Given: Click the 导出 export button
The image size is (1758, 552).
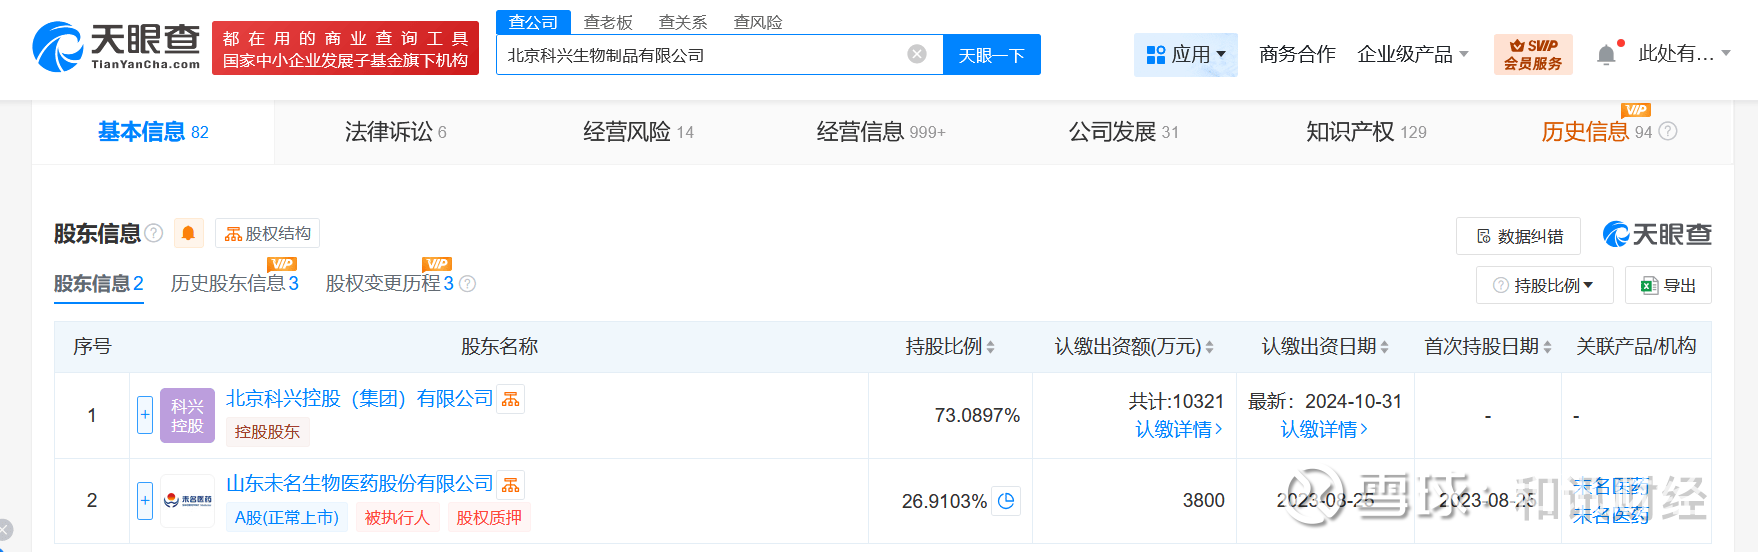Looking at the screenshot, I should tap(1668, 285).
